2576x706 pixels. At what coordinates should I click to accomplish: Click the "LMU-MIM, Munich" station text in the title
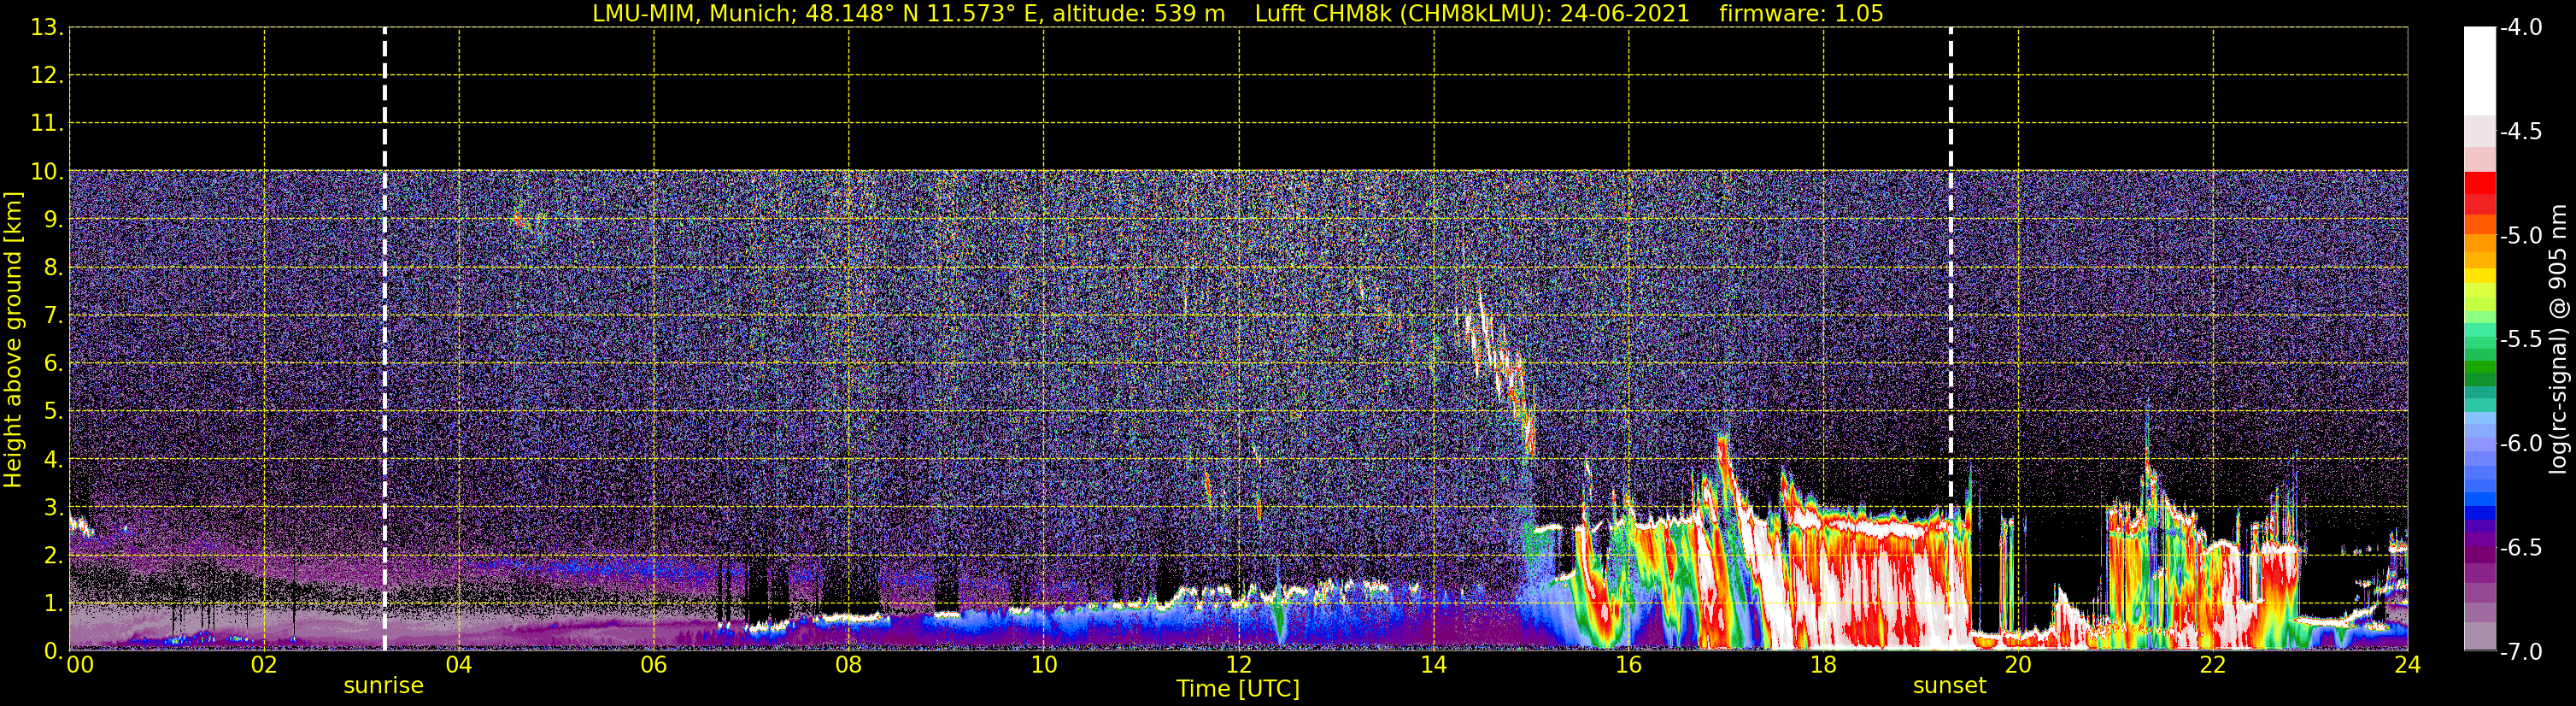tap(694, 14)
